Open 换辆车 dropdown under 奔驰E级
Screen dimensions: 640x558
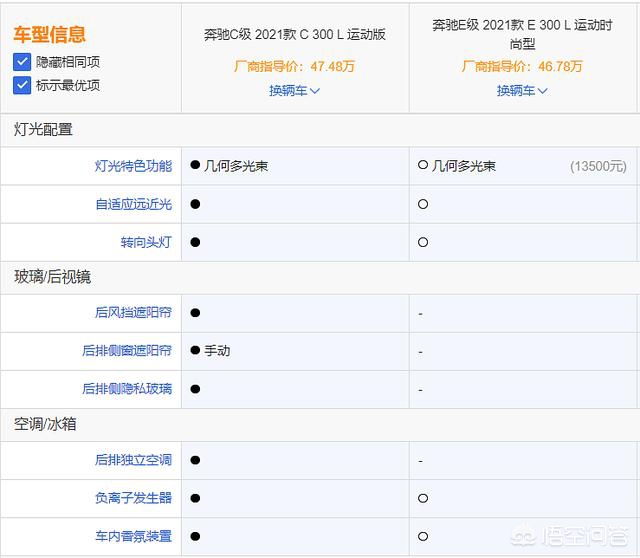522,91
